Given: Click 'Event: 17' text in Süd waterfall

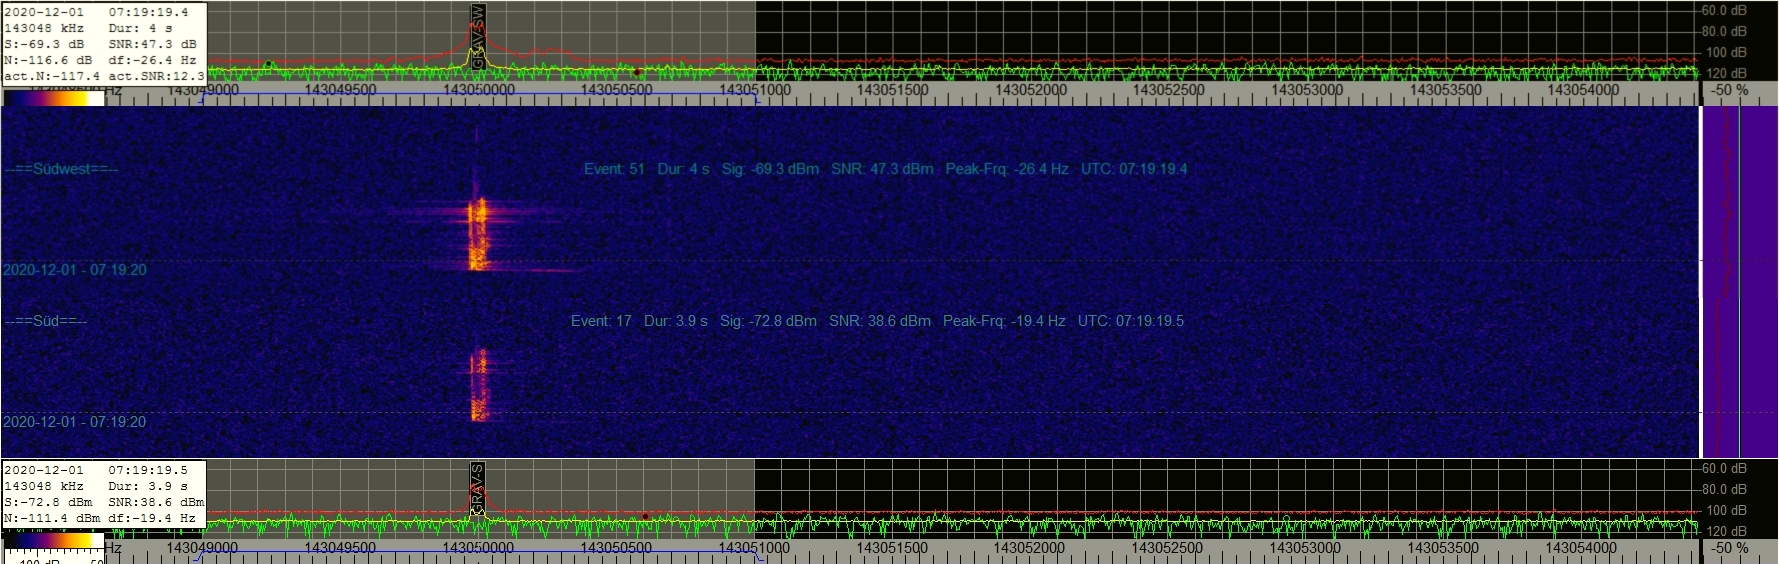Looking at the screenshot, I should (x=601, y=321).
